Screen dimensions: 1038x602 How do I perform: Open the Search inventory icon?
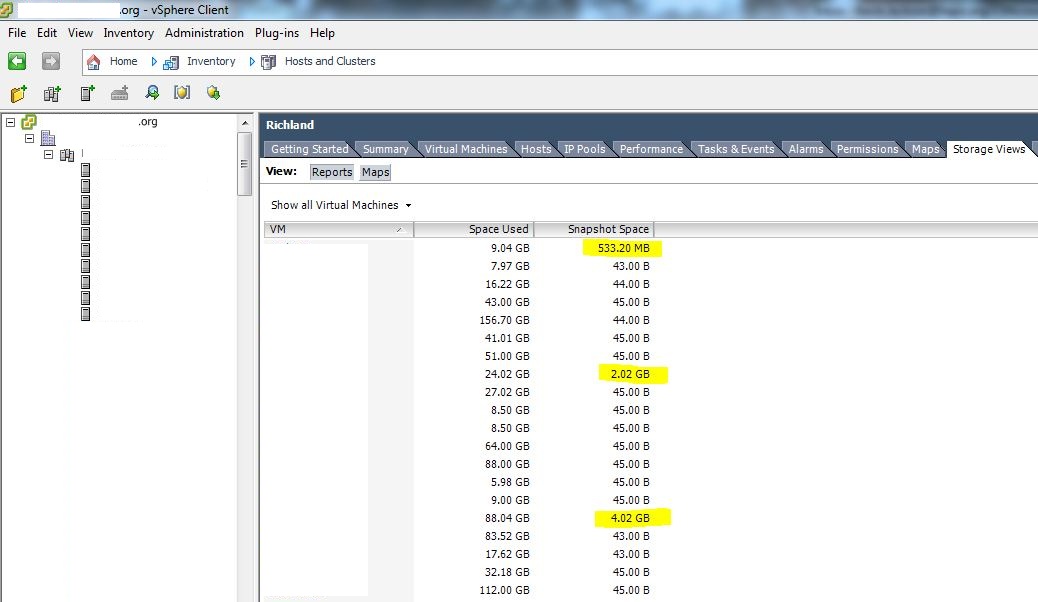(x=152, y=93)
